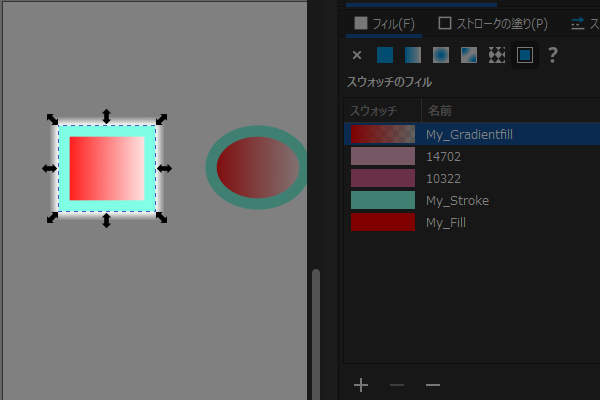600x400 pixels.
Task: Click the My_Gradientfill gradient color preview
Action: 383,134
